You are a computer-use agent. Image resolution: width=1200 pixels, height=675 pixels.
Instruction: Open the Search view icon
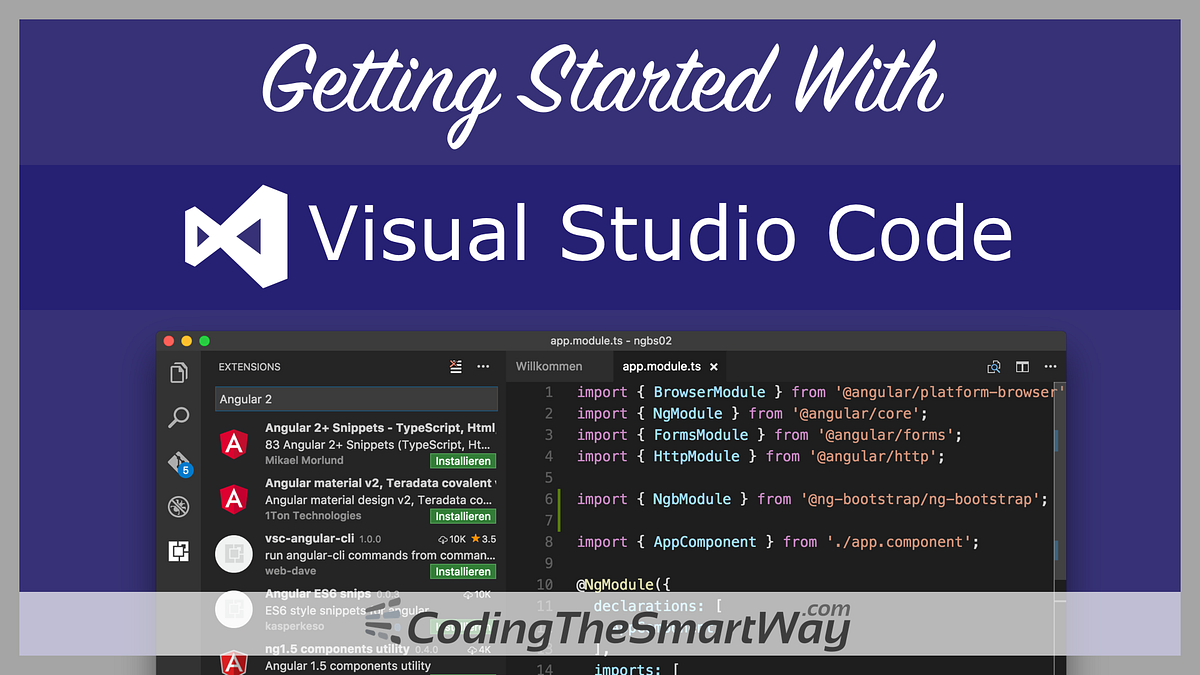[178, 417]
